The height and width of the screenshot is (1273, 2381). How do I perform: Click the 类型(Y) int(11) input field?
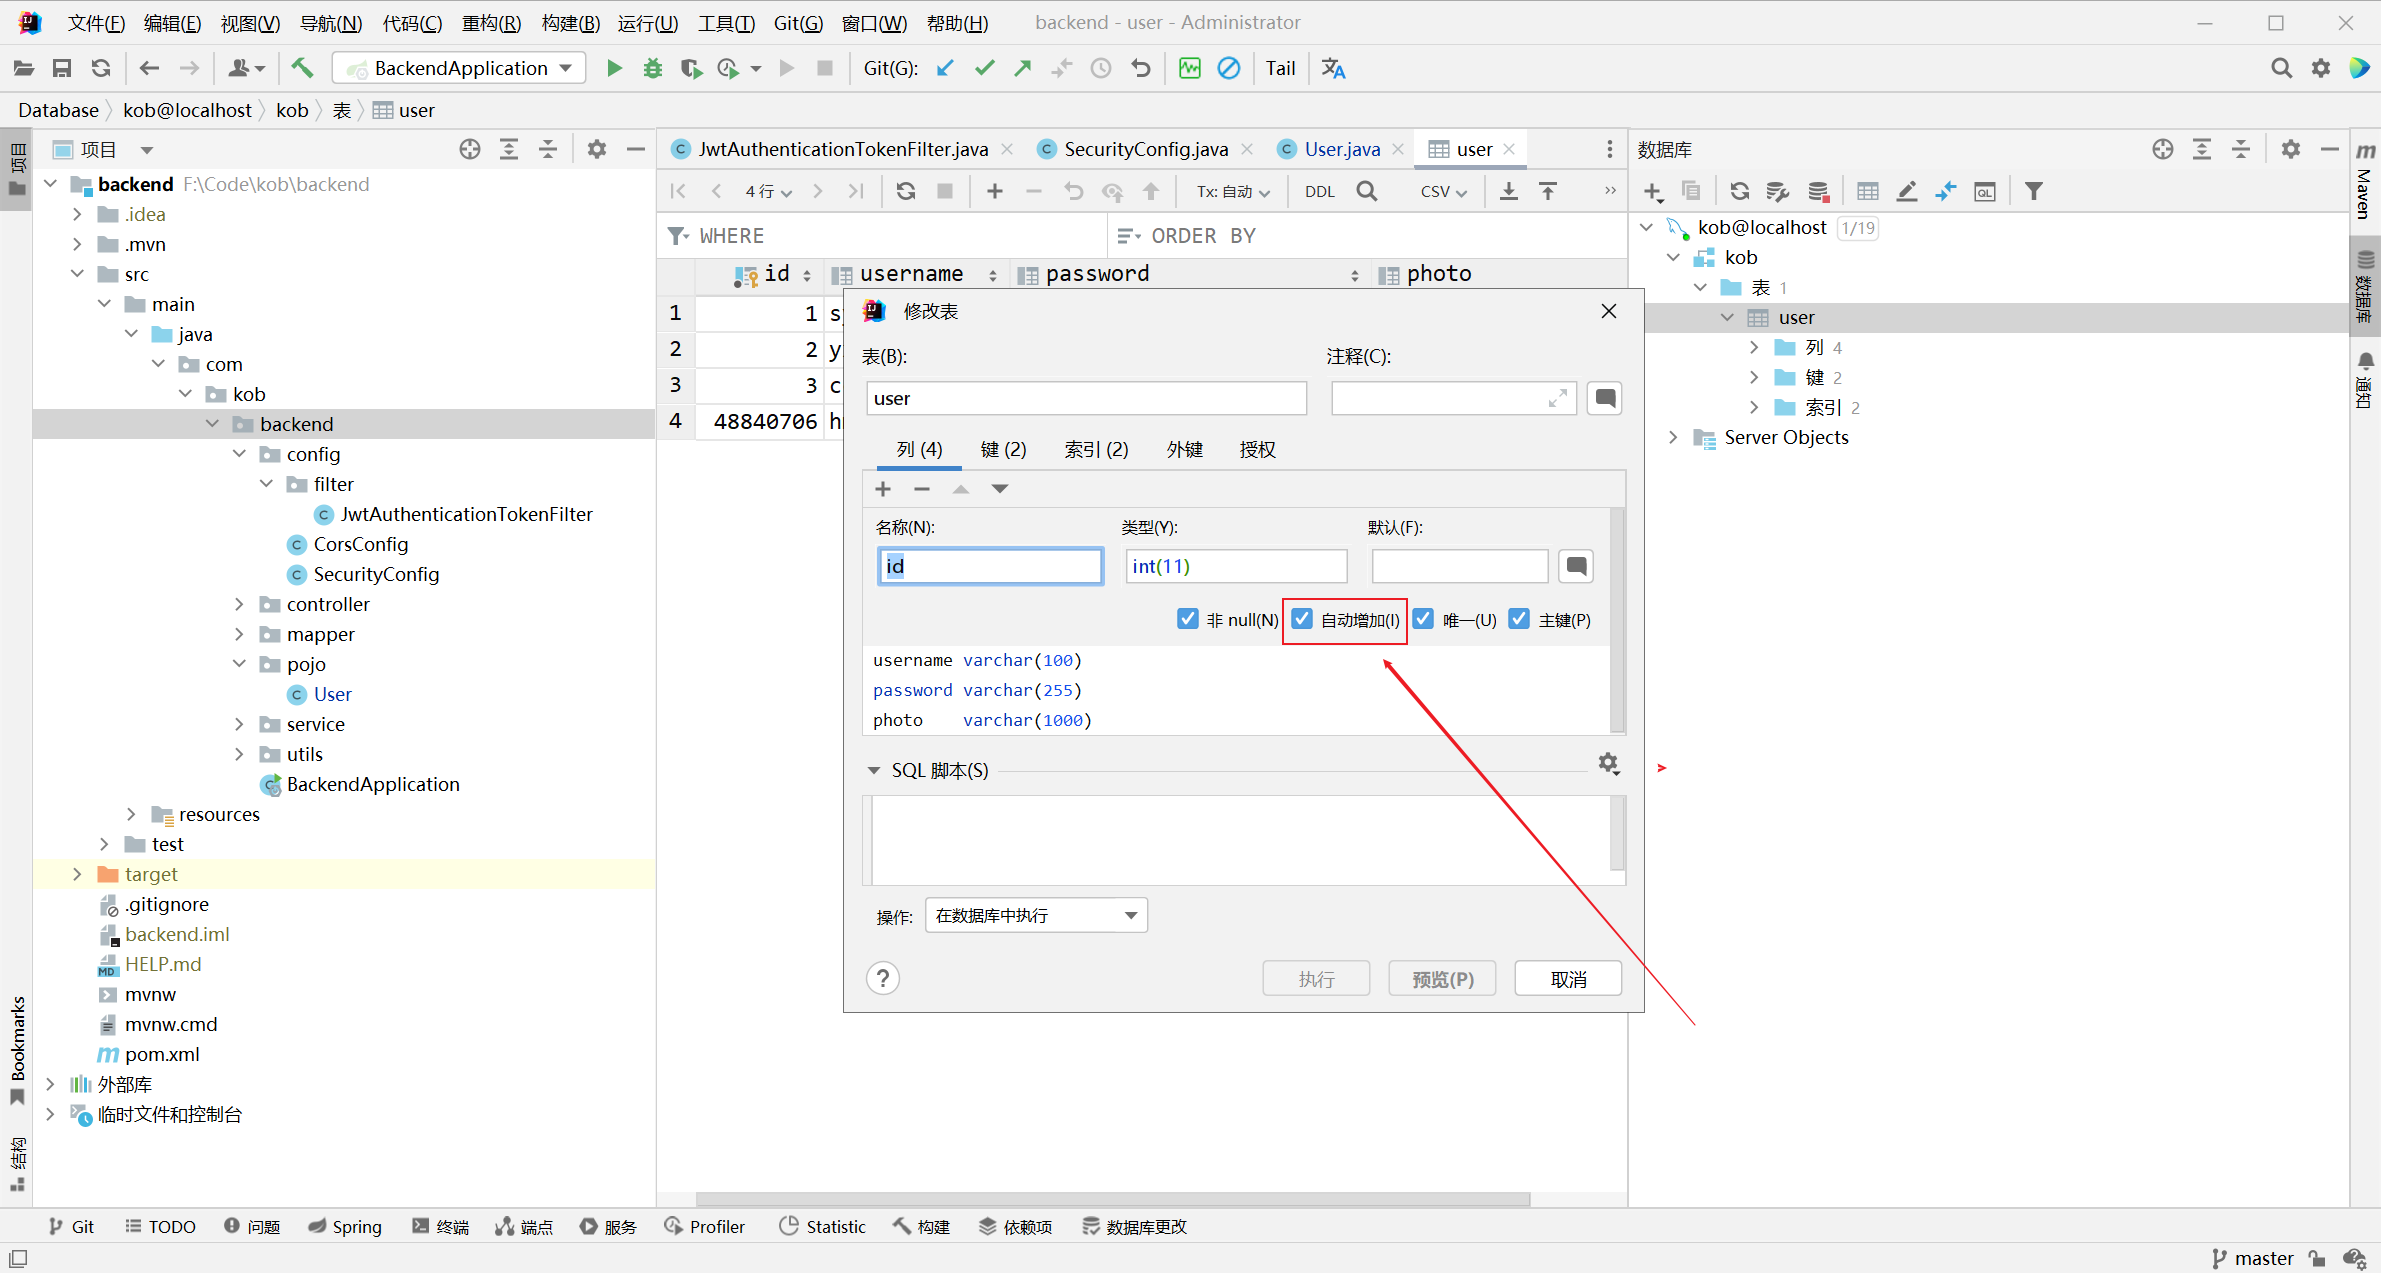(1235, 566)
